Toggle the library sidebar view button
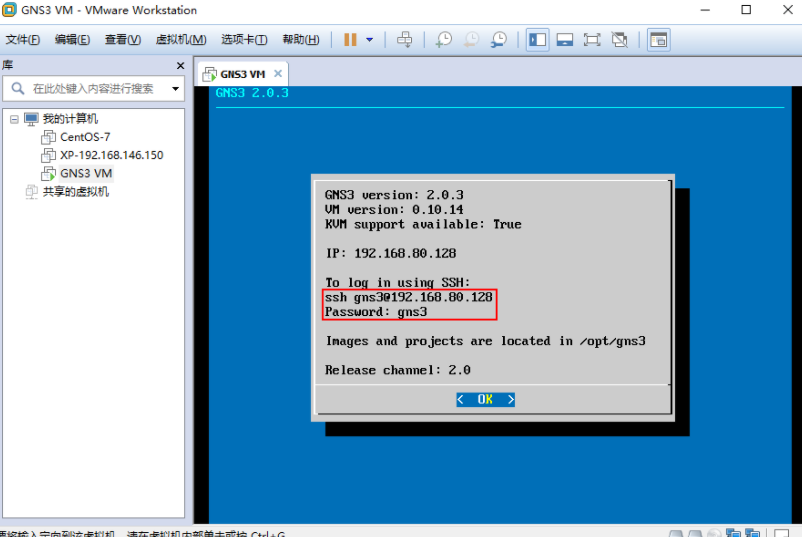This screenshot has height=537, width=802. pyautogui.click(x=538, y=39)
